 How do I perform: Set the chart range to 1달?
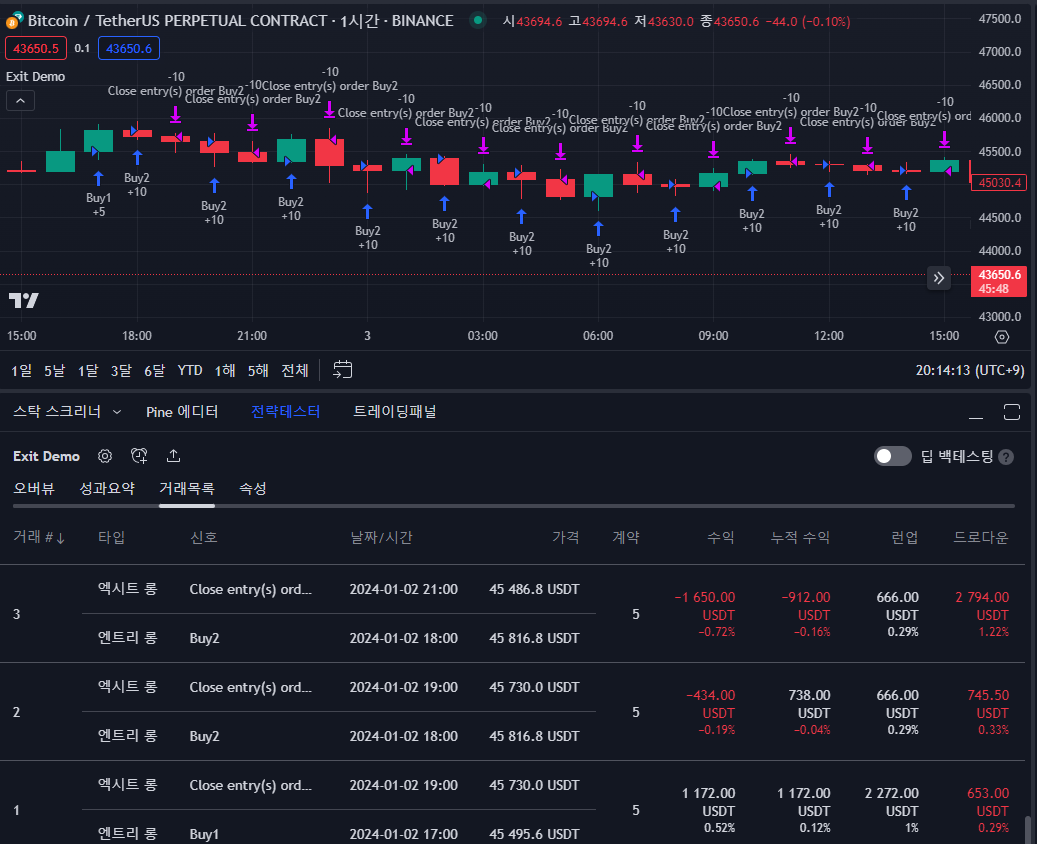(x=88, y=370)
